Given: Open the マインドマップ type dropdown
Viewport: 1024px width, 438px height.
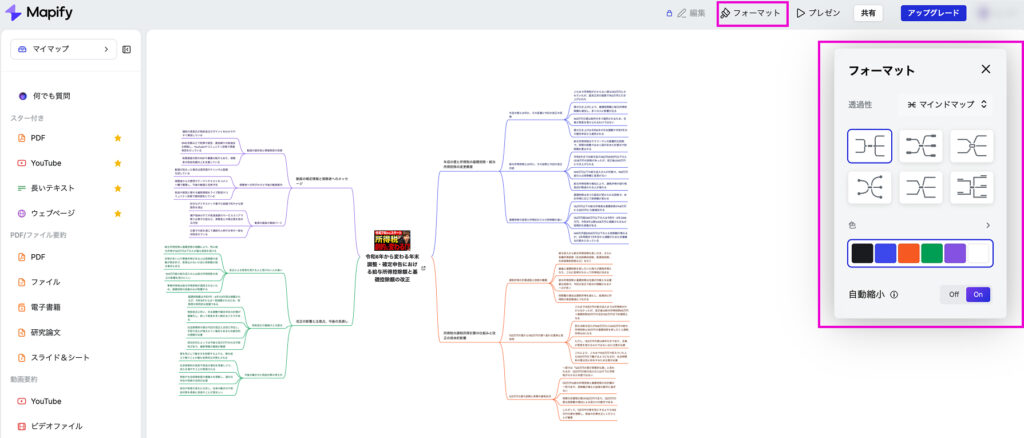Looking at the screenshot, I should click(x=944, y=104).
